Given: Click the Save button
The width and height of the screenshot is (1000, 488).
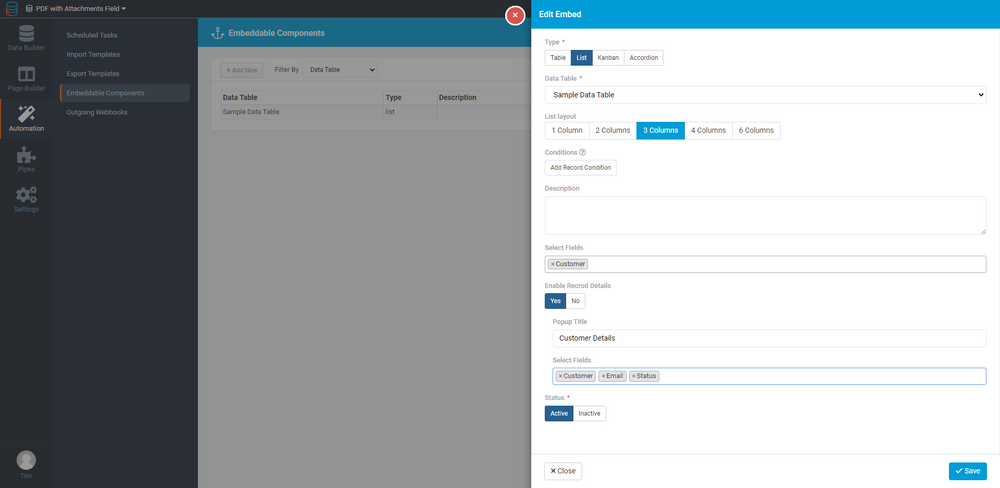Looking at the screenshot, I should coord(967,471).
